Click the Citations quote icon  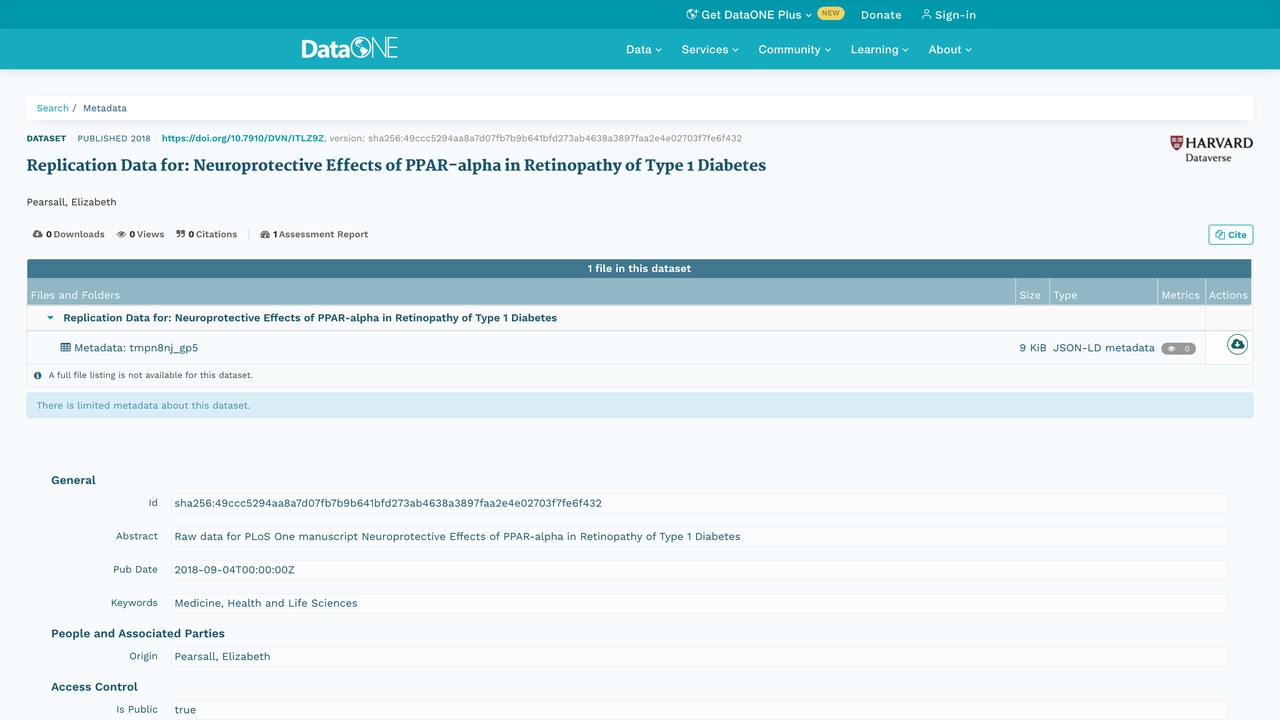[x=181, y=234]
